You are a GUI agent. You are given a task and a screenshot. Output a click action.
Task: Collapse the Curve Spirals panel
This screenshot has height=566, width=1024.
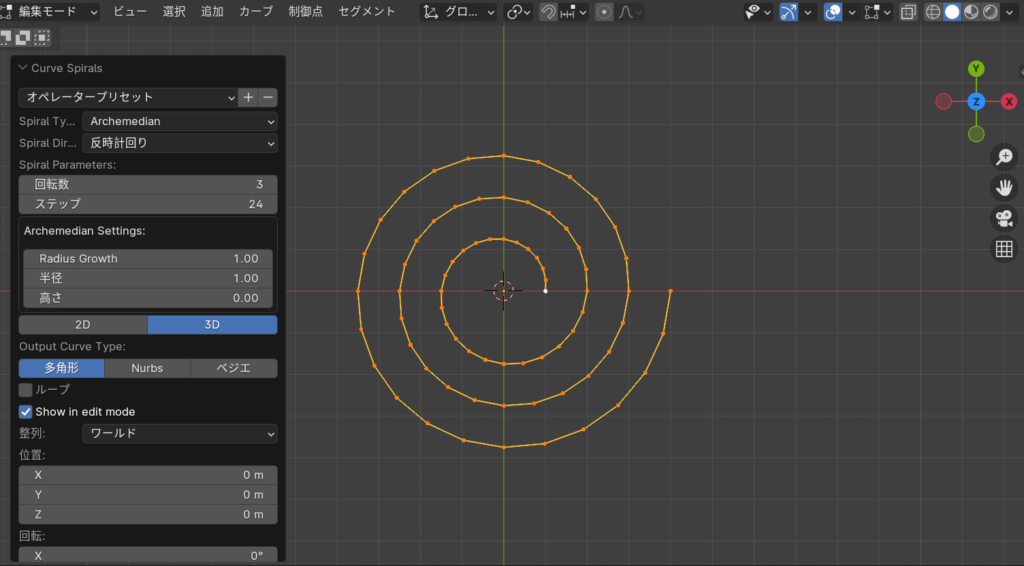tap(23, 68)
